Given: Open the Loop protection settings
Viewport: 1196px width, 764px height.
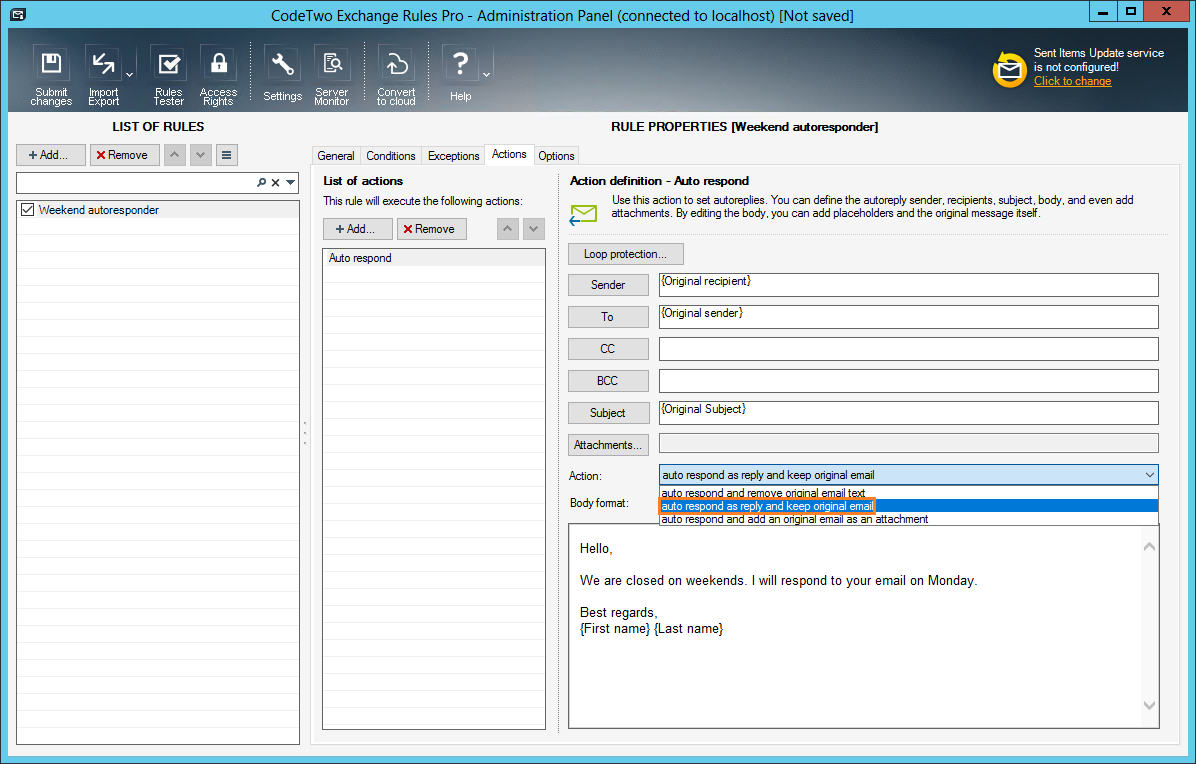Looking at the screenshot, I should coord(625,254).
